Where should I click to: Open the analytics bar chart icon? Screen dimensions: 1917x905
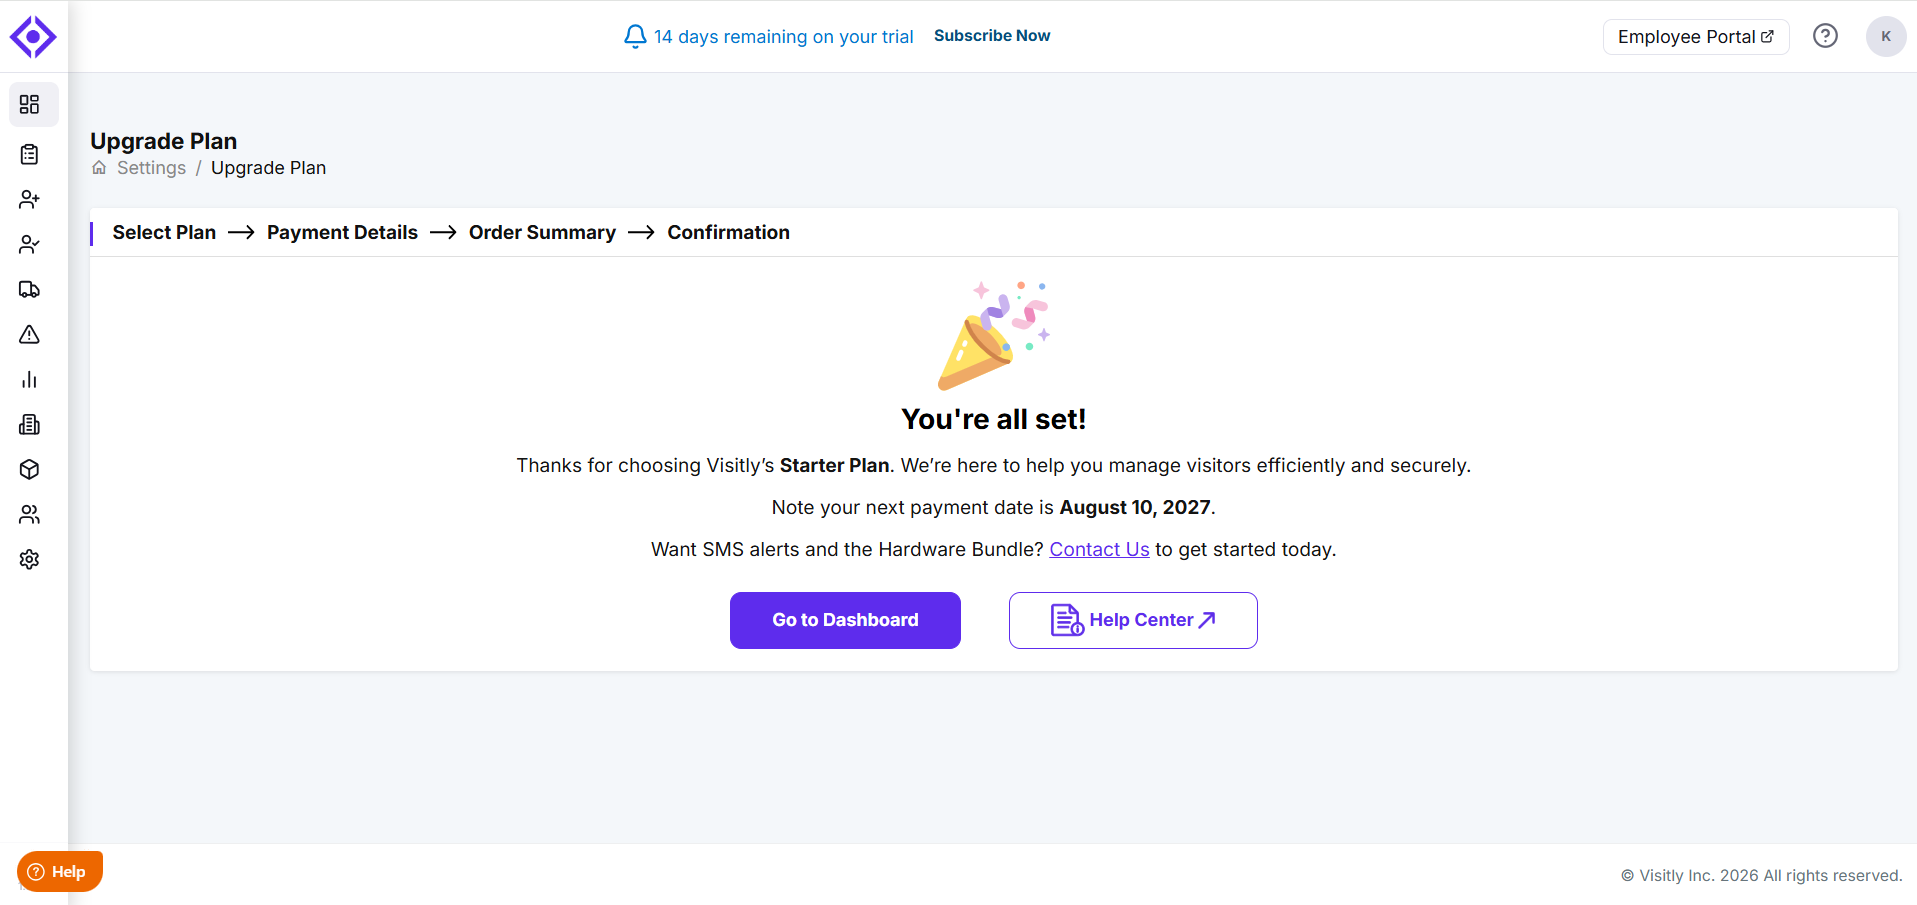(x=30, y=380)
